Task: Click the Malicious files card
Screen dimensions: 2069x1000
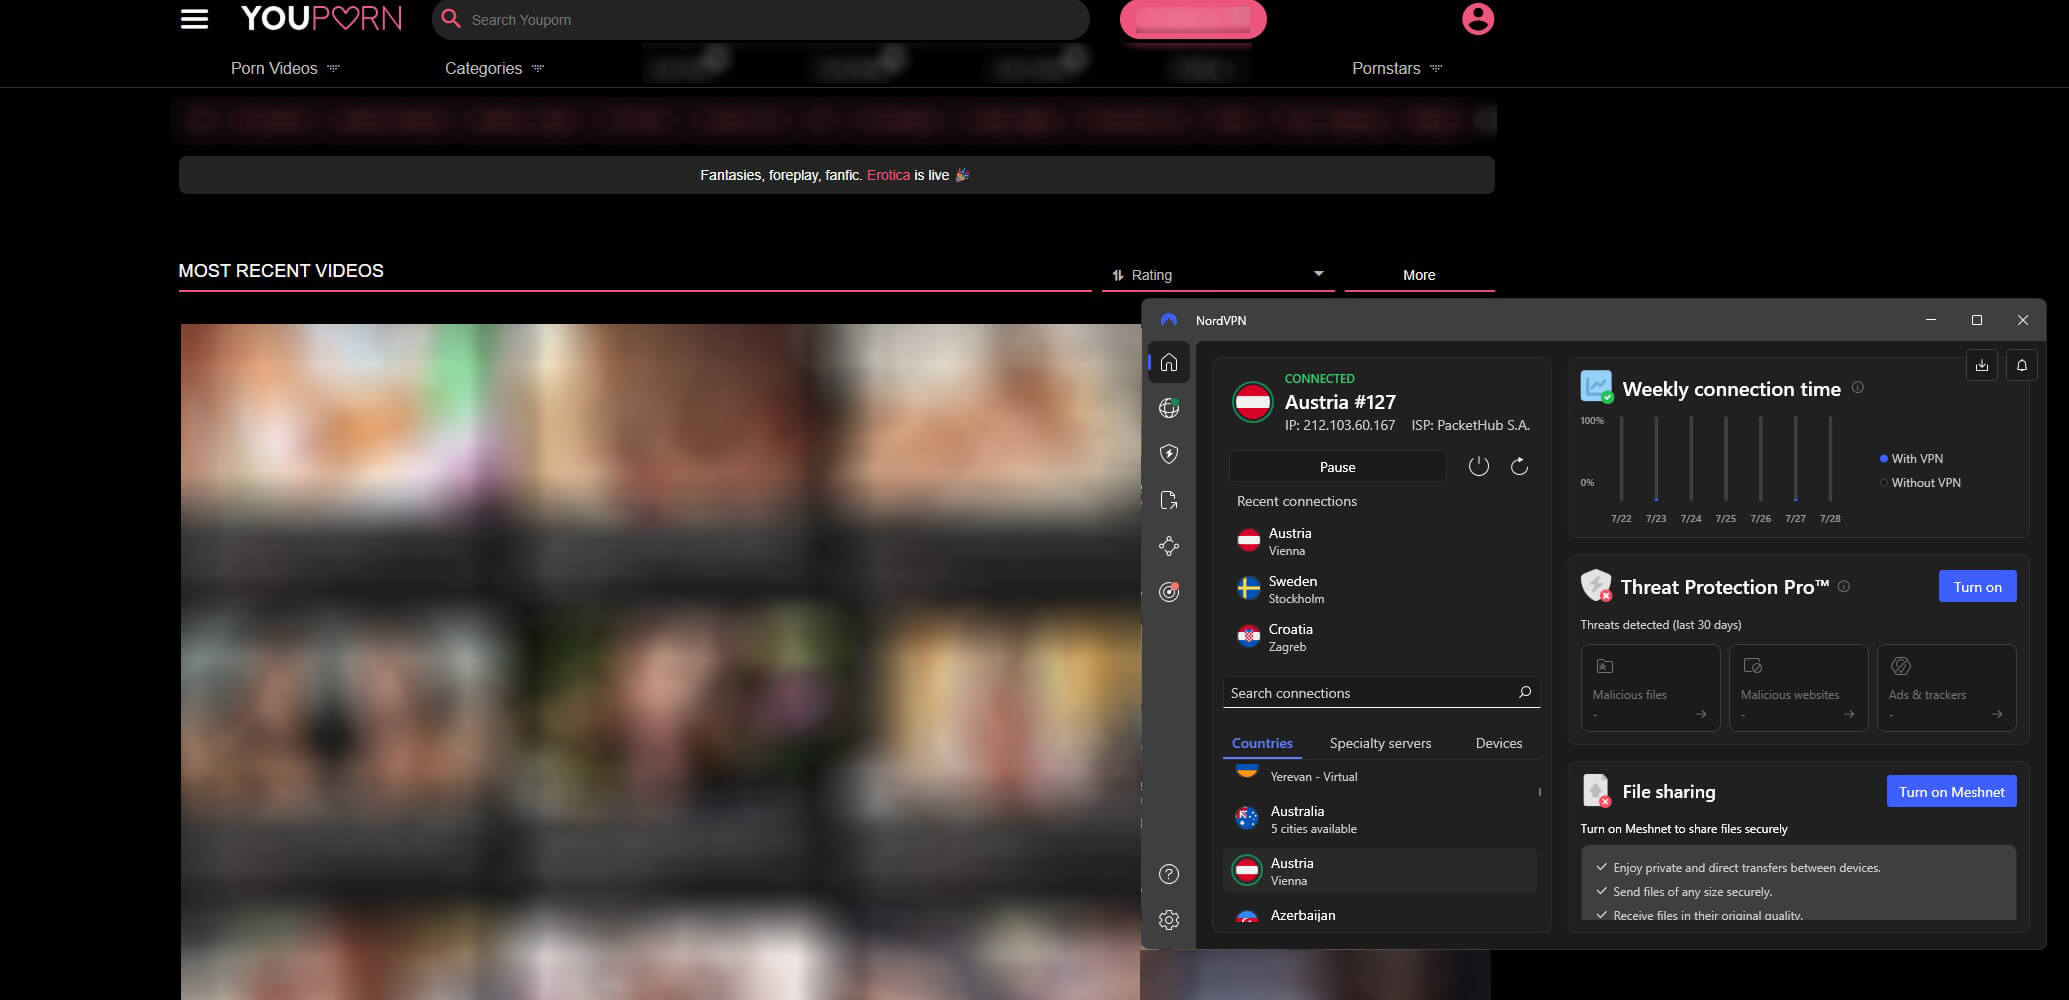Action: tap(1650, 688)
